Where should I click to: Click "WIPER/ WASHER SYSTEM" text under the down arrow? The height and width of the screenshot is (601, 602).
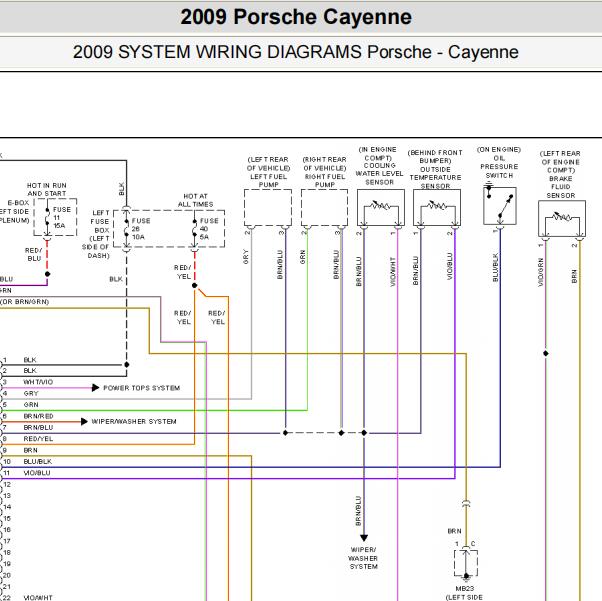(x=364, y=558)
